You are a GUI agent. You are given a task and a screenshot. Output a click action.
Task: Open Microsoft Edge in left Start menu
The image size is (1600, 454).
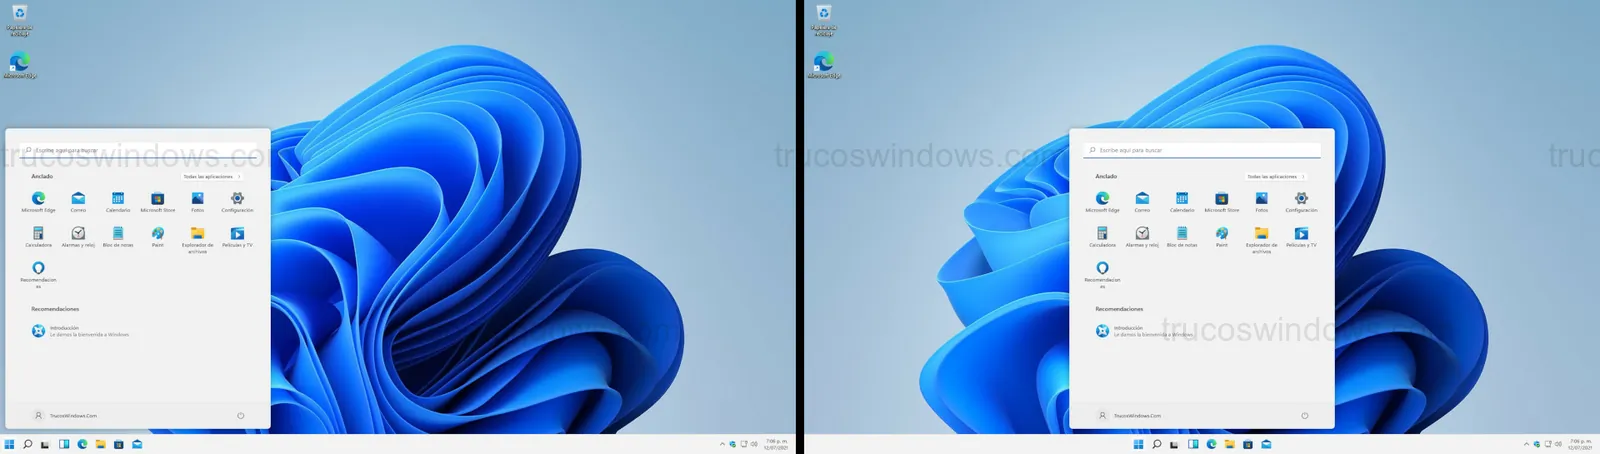(38, 199)
